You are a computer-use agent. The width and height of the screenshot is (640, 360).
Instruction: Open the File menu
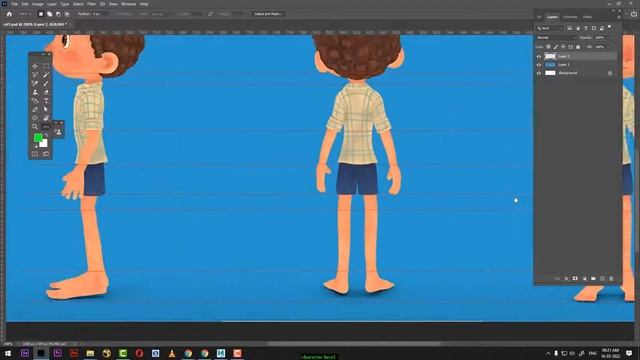(x=14, y=4)
